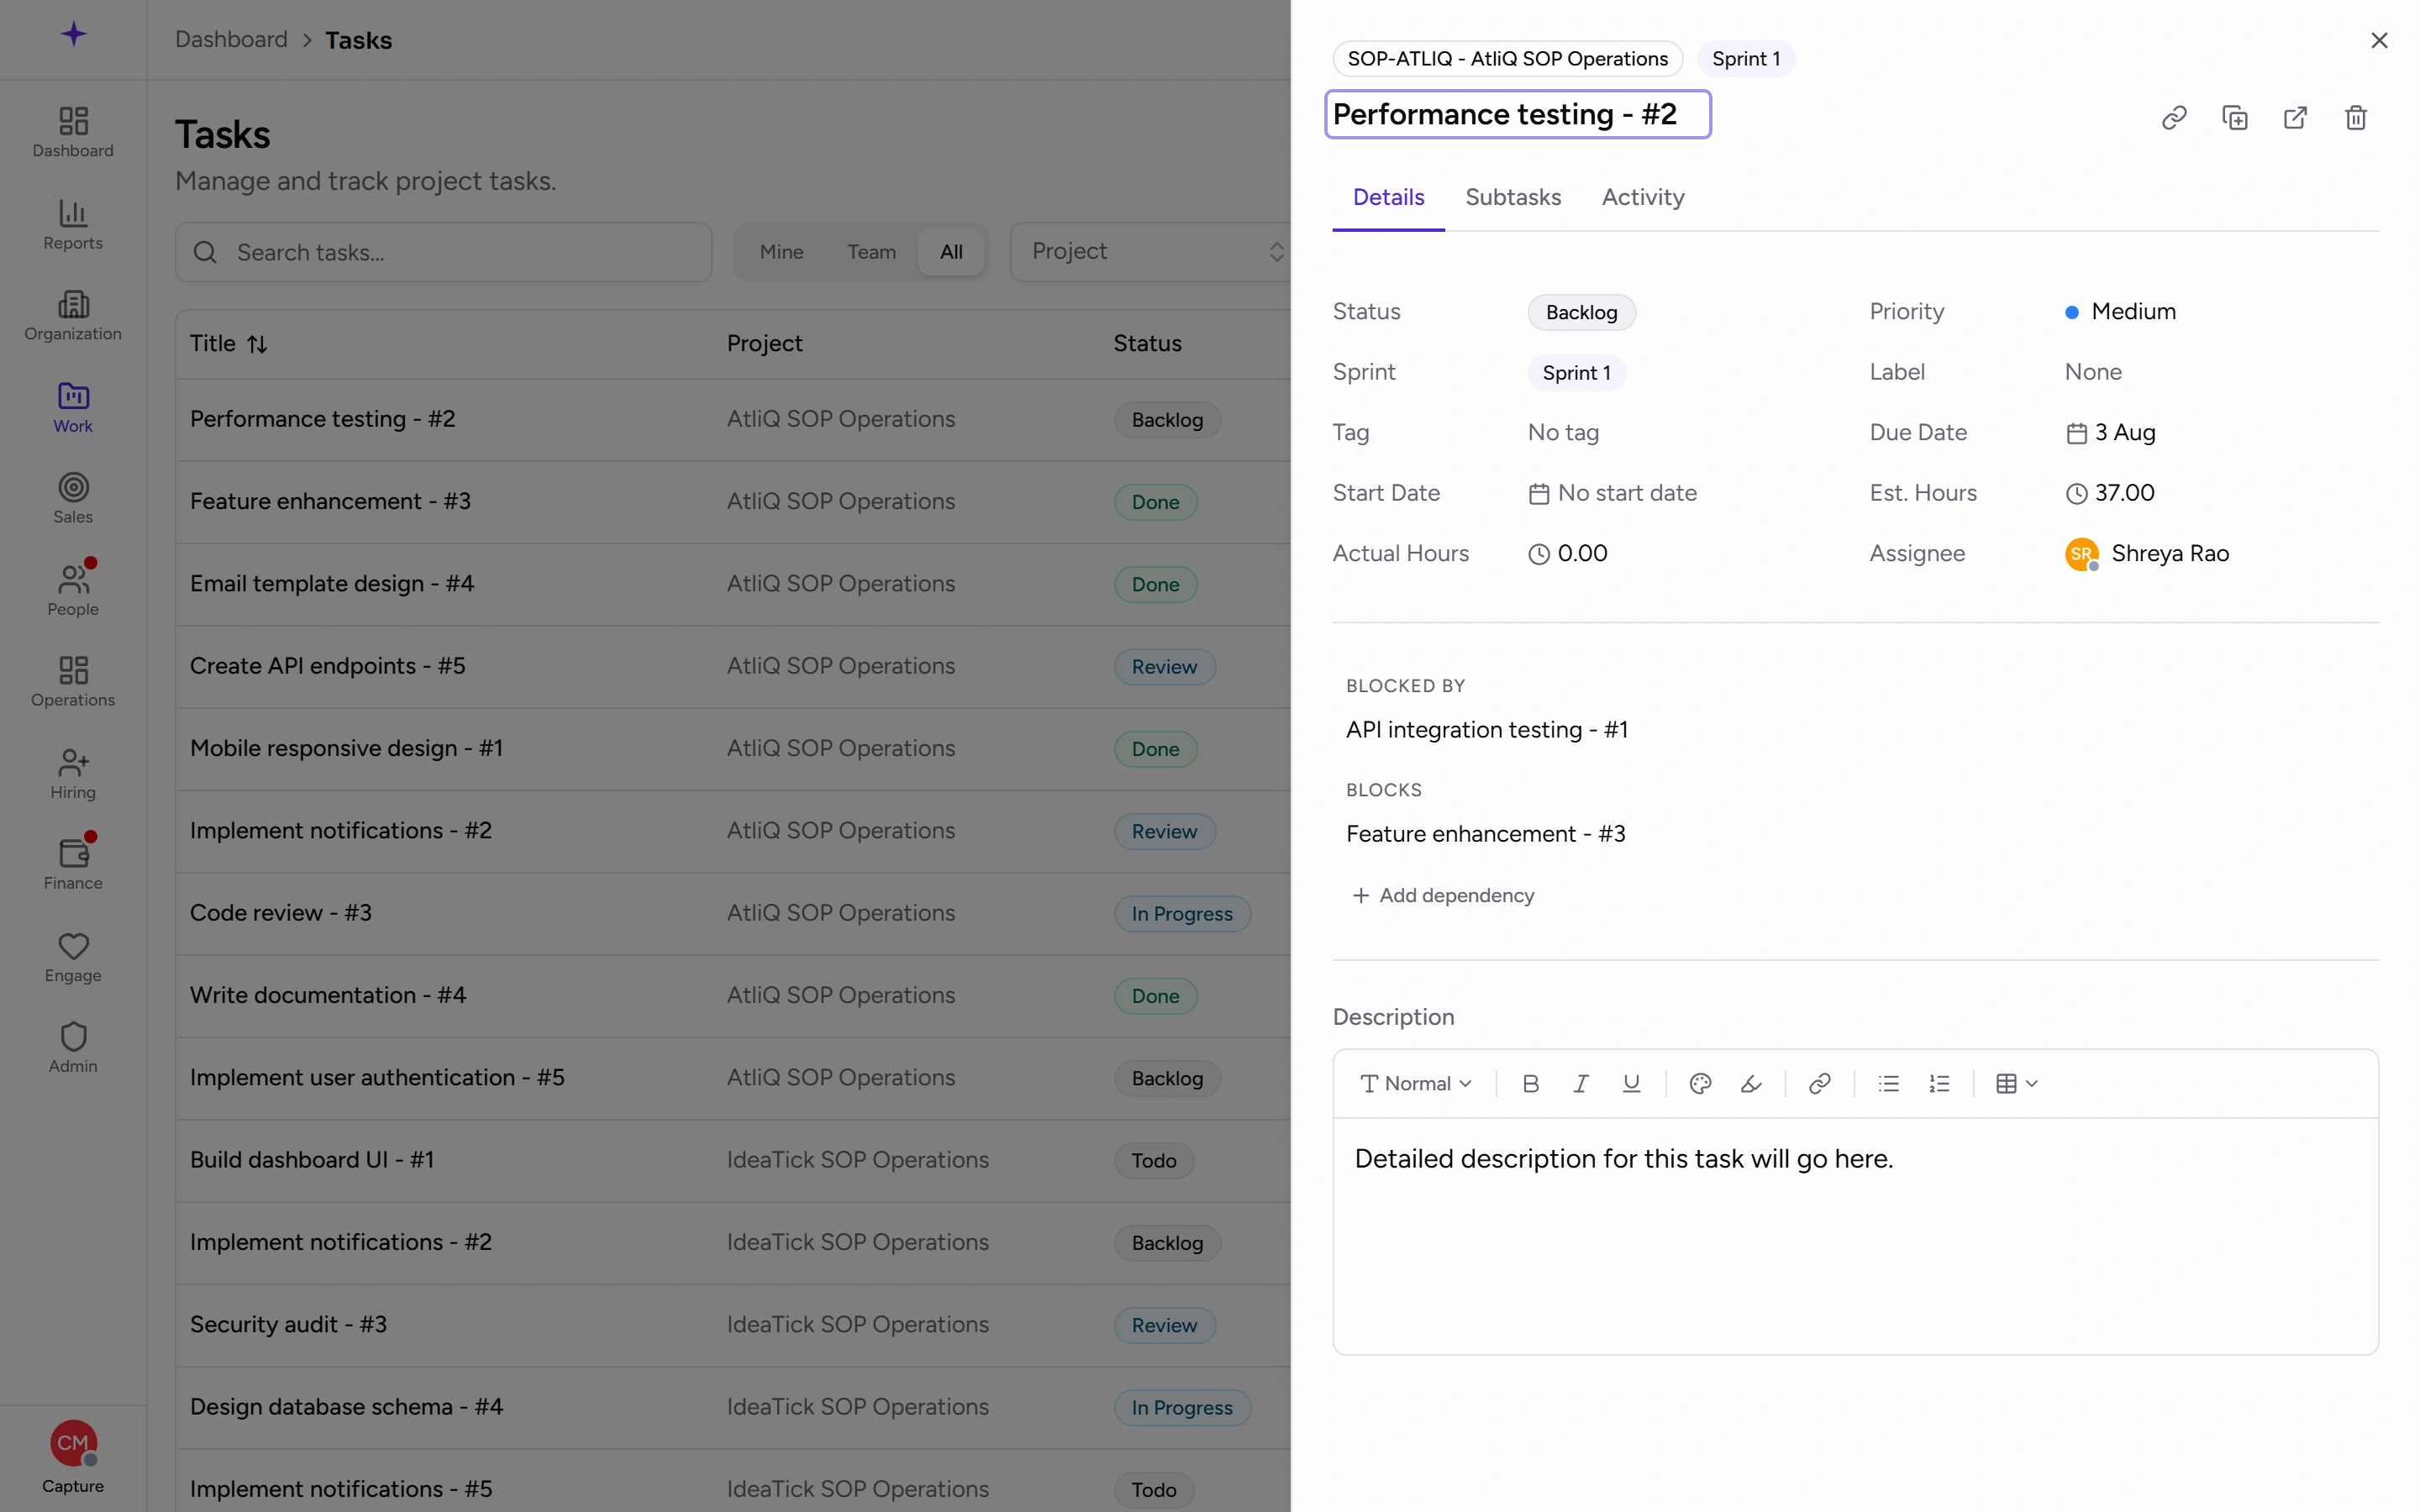Open Code review - #3 row
2420x1512 pixels.
(733, 913)
